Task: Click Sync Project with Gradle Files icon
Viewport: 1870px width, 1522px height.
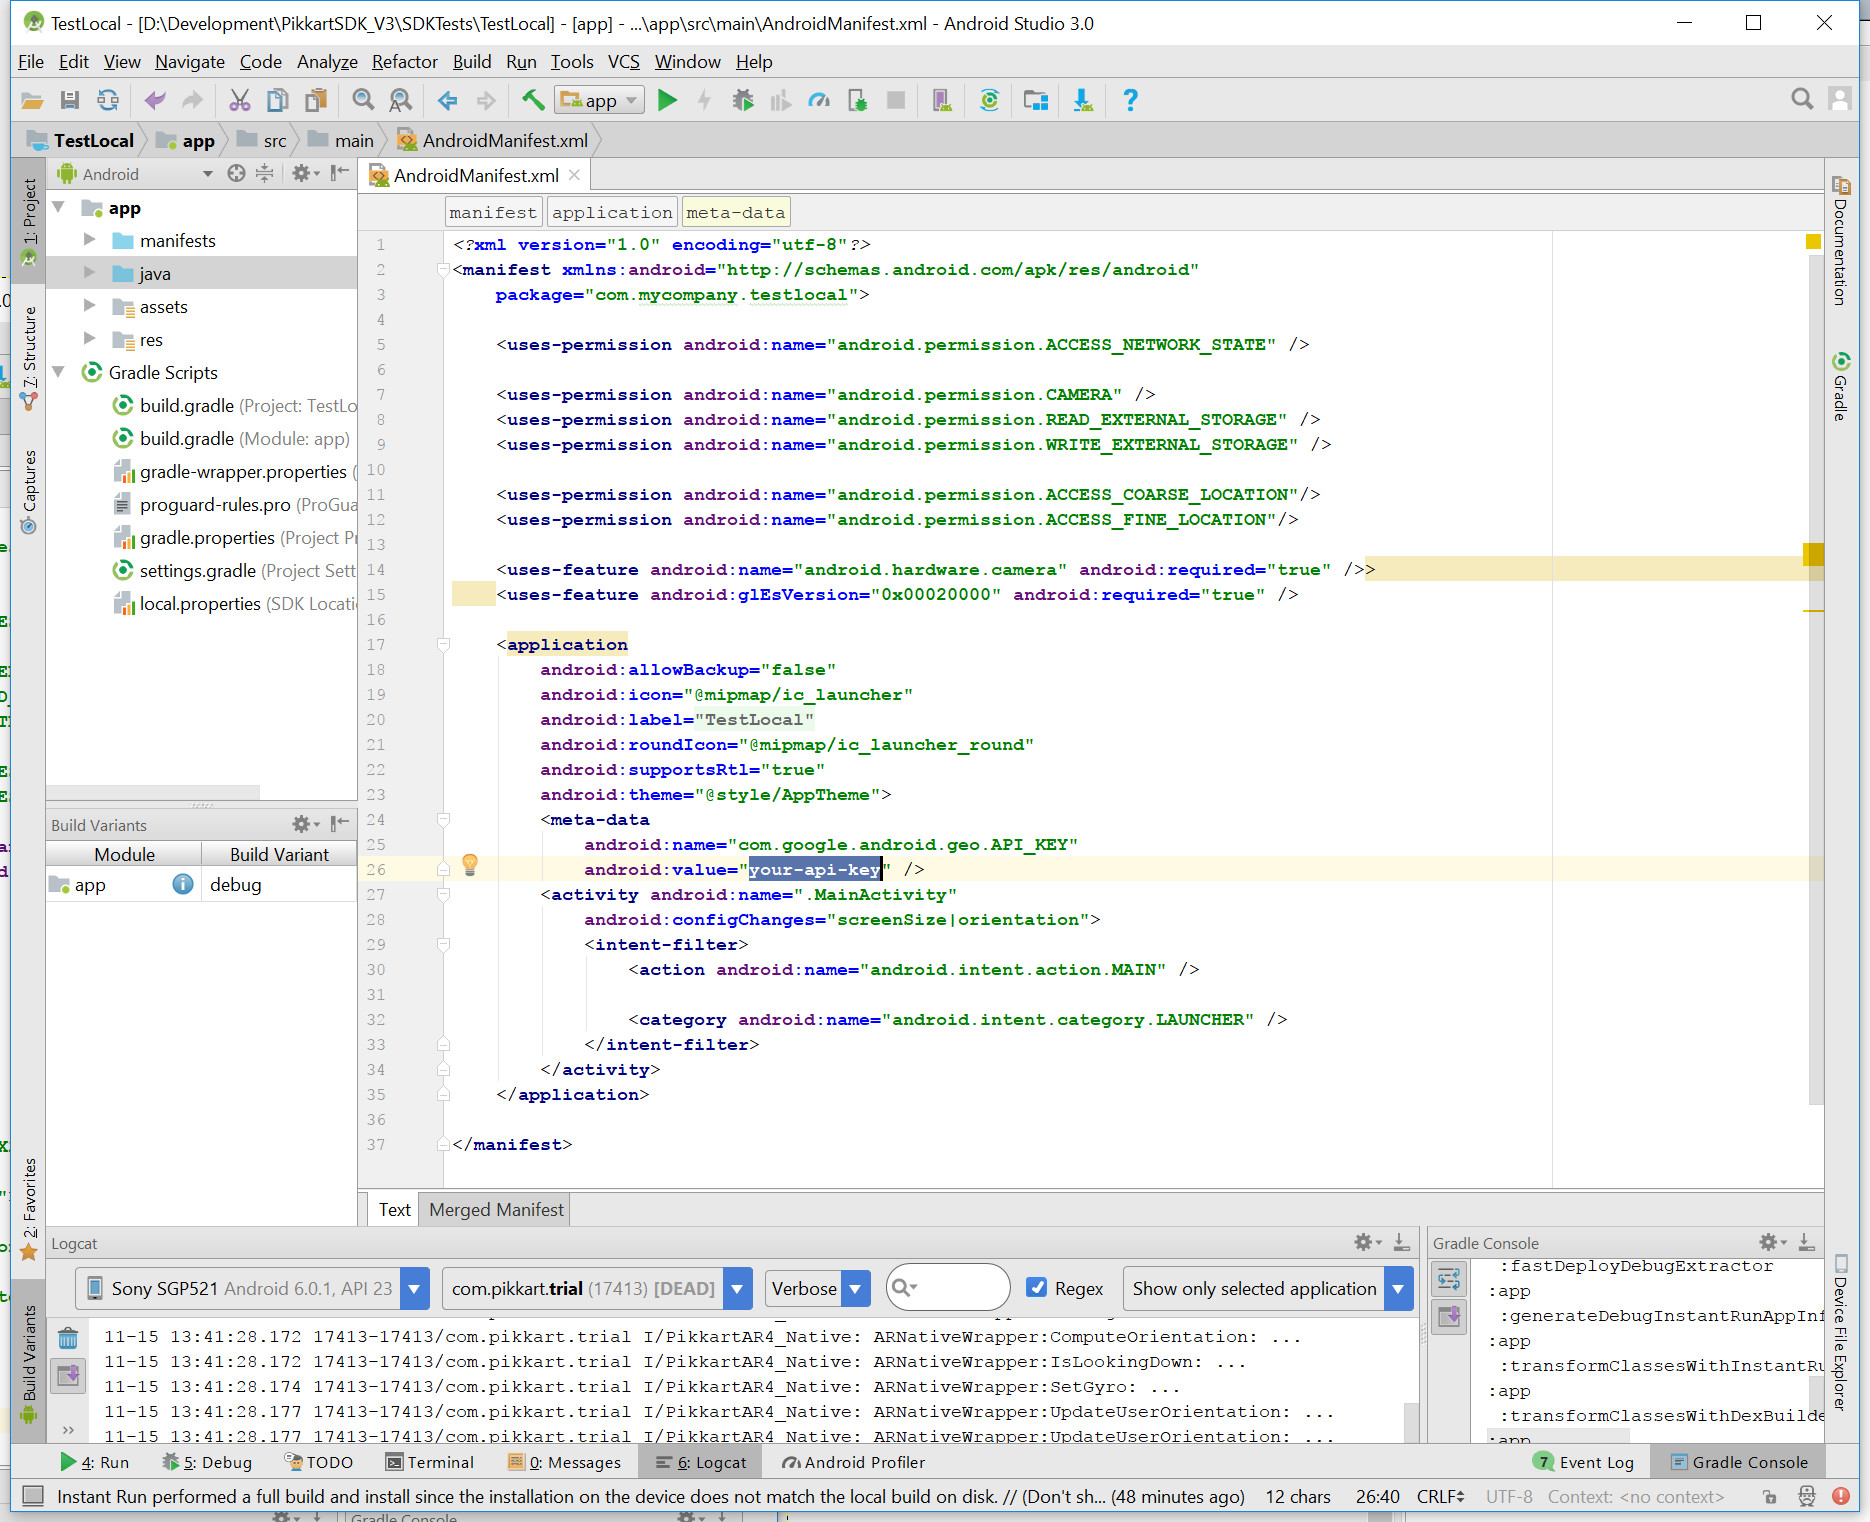Action: (x=989, y=100)
